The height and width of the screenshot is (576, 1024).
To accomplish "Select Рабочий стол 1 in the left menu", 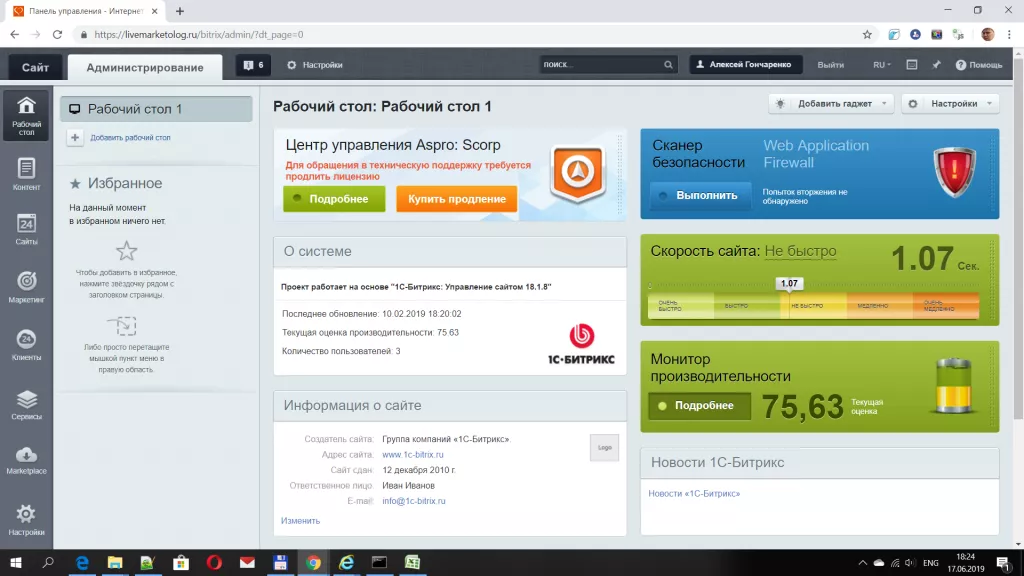I will click(156, 109).
